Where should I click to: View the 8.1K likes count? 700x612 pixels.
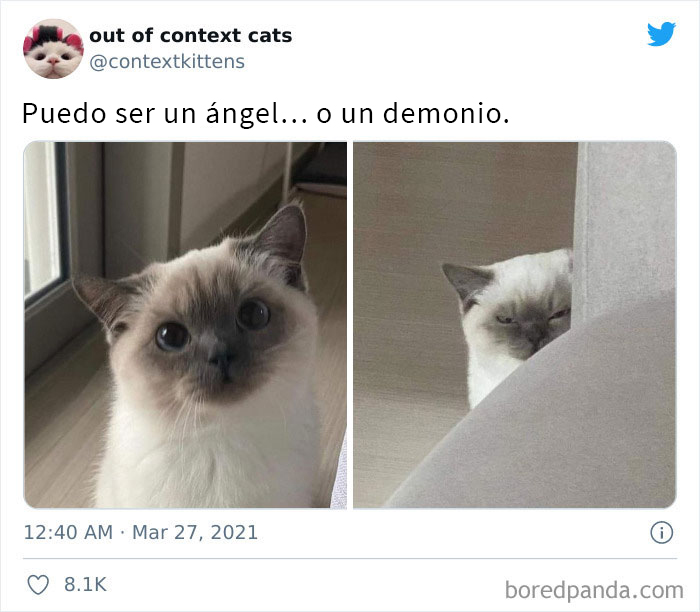click(x=85, y=584)
